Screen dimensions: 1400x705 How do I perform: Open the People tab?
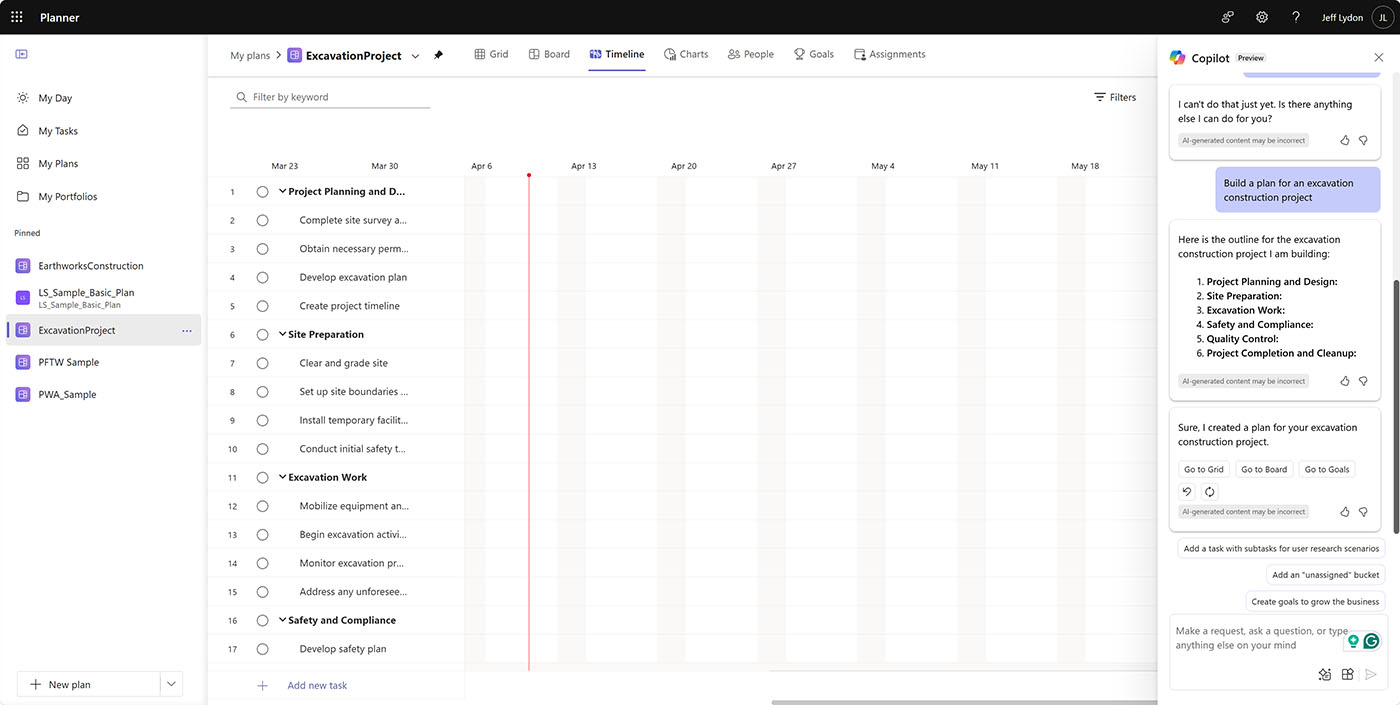(751, 54)
